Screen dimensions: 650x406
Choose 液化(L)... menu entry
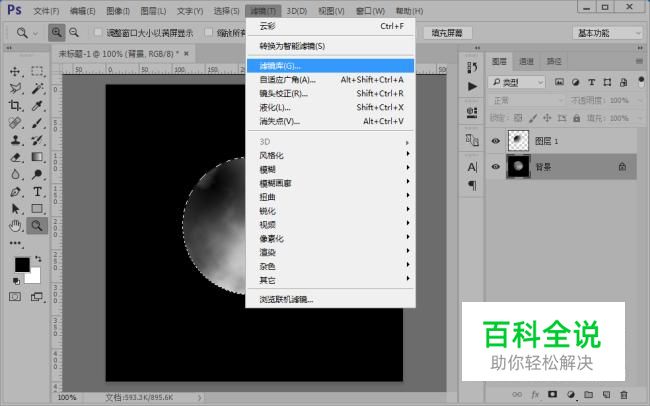[x=331, y=107]
